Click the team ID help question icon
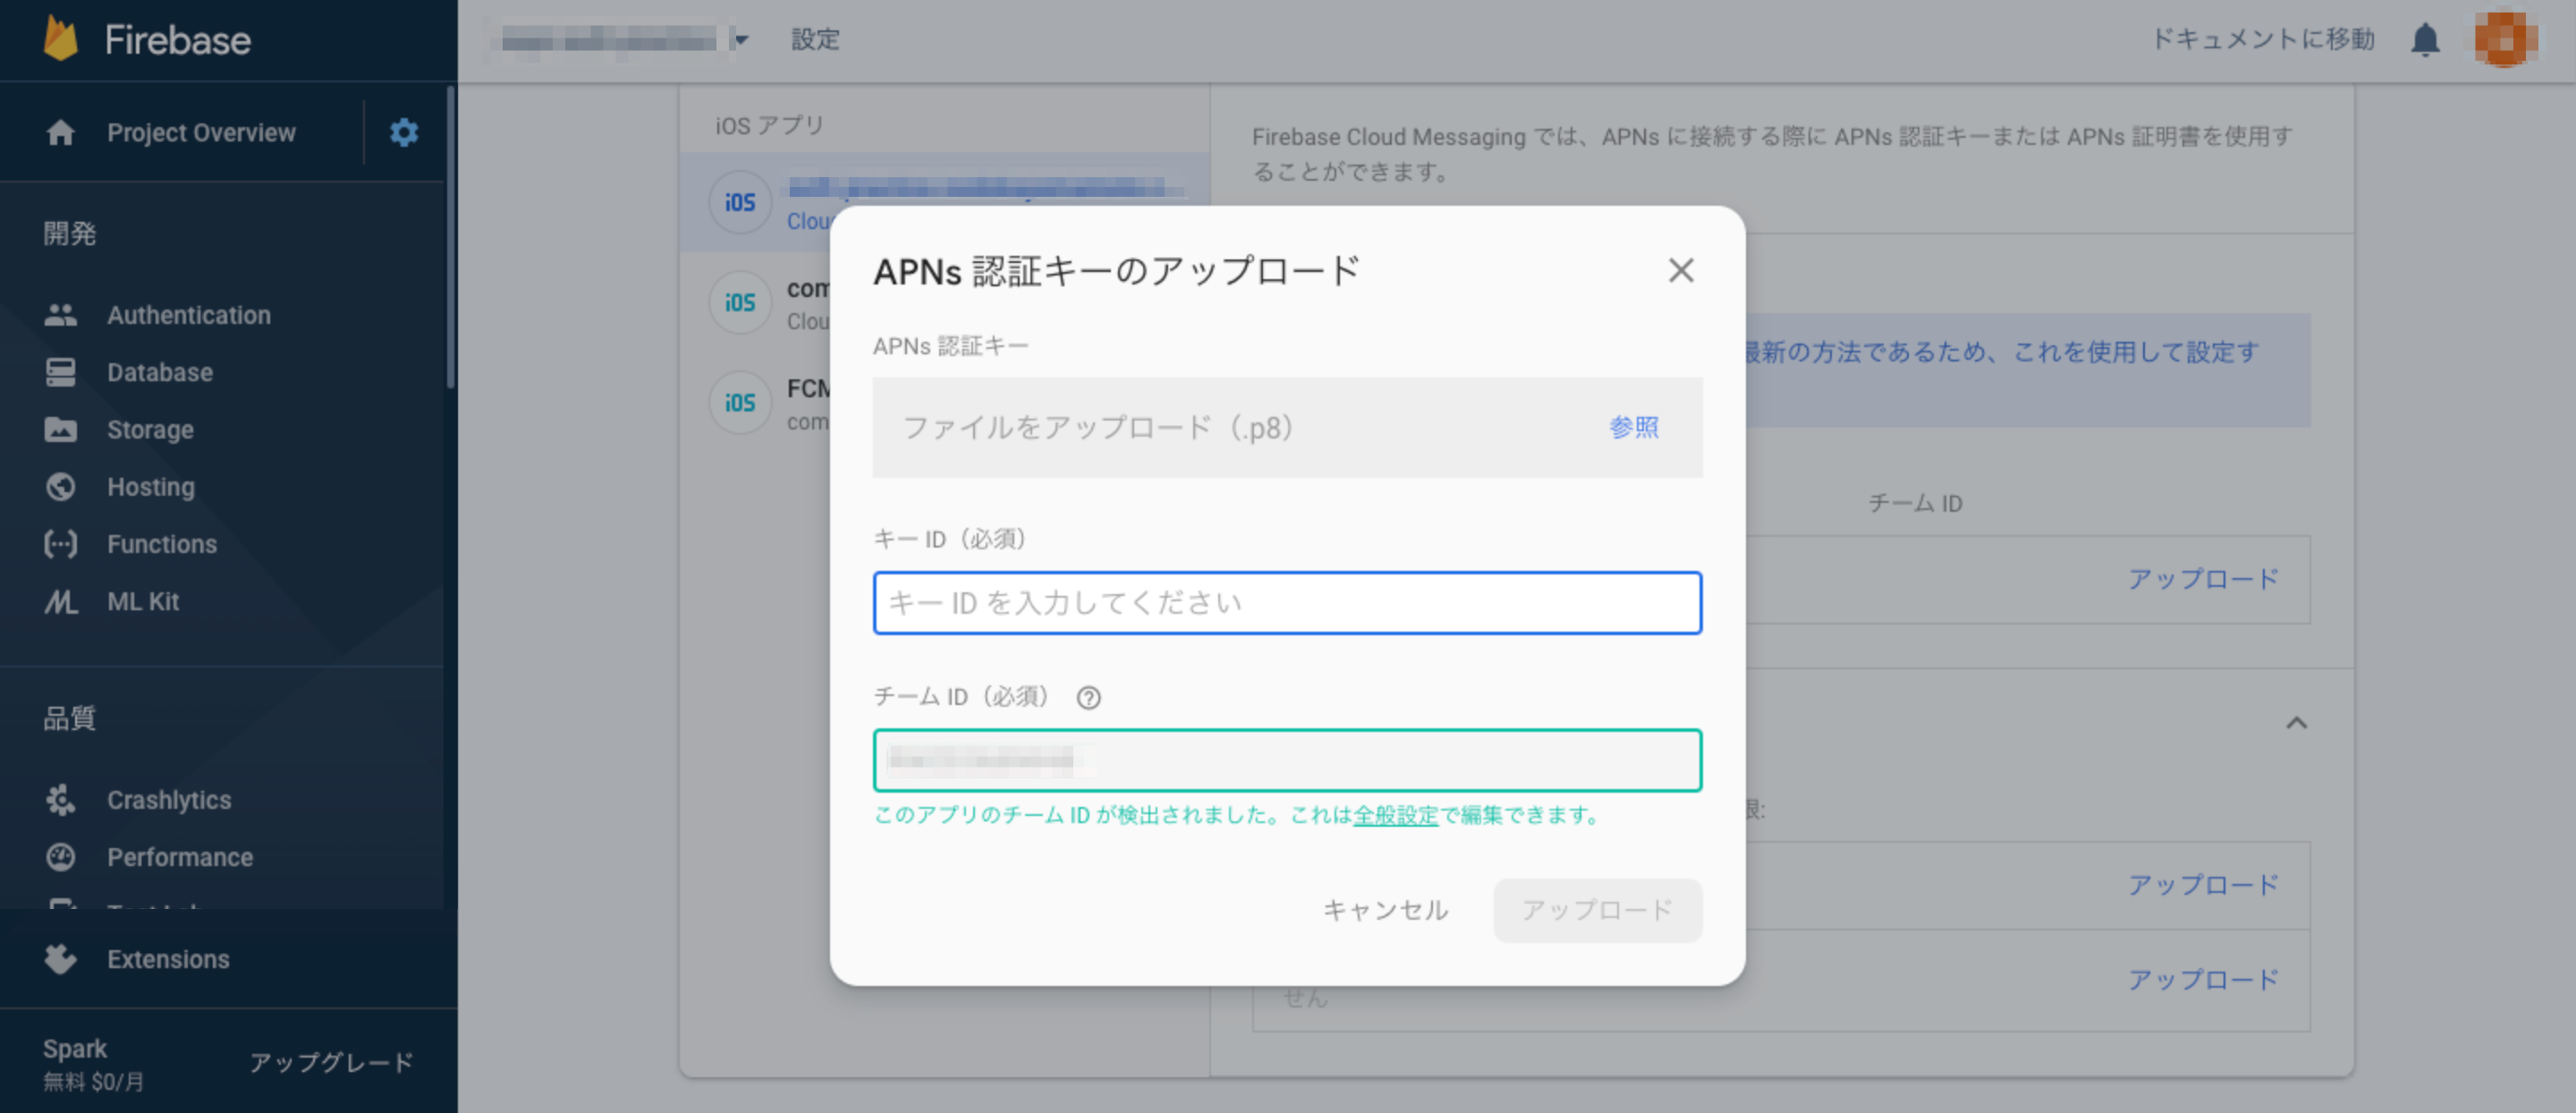This screenshot has height=1113, width=2576. click(x=1088, y=697)
